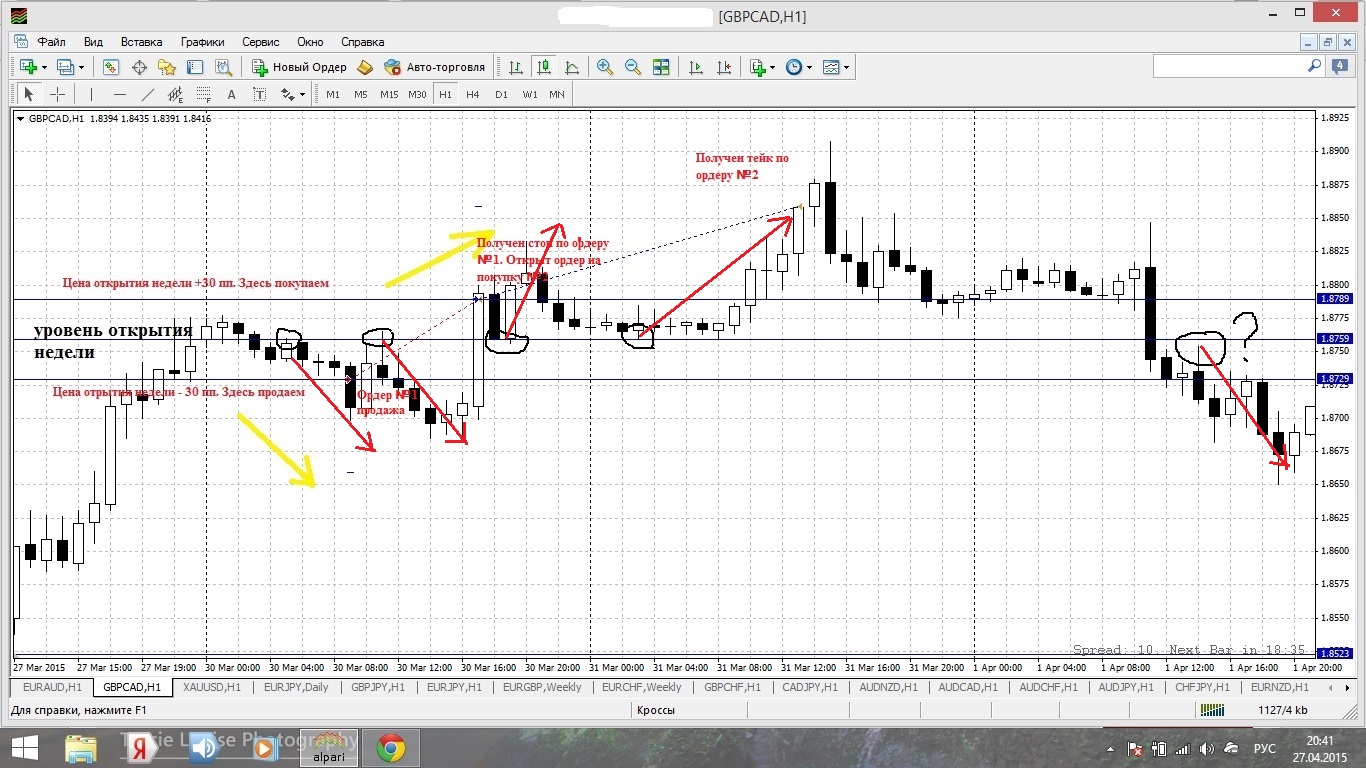Open the Файл menu

(x=52, y=42)
